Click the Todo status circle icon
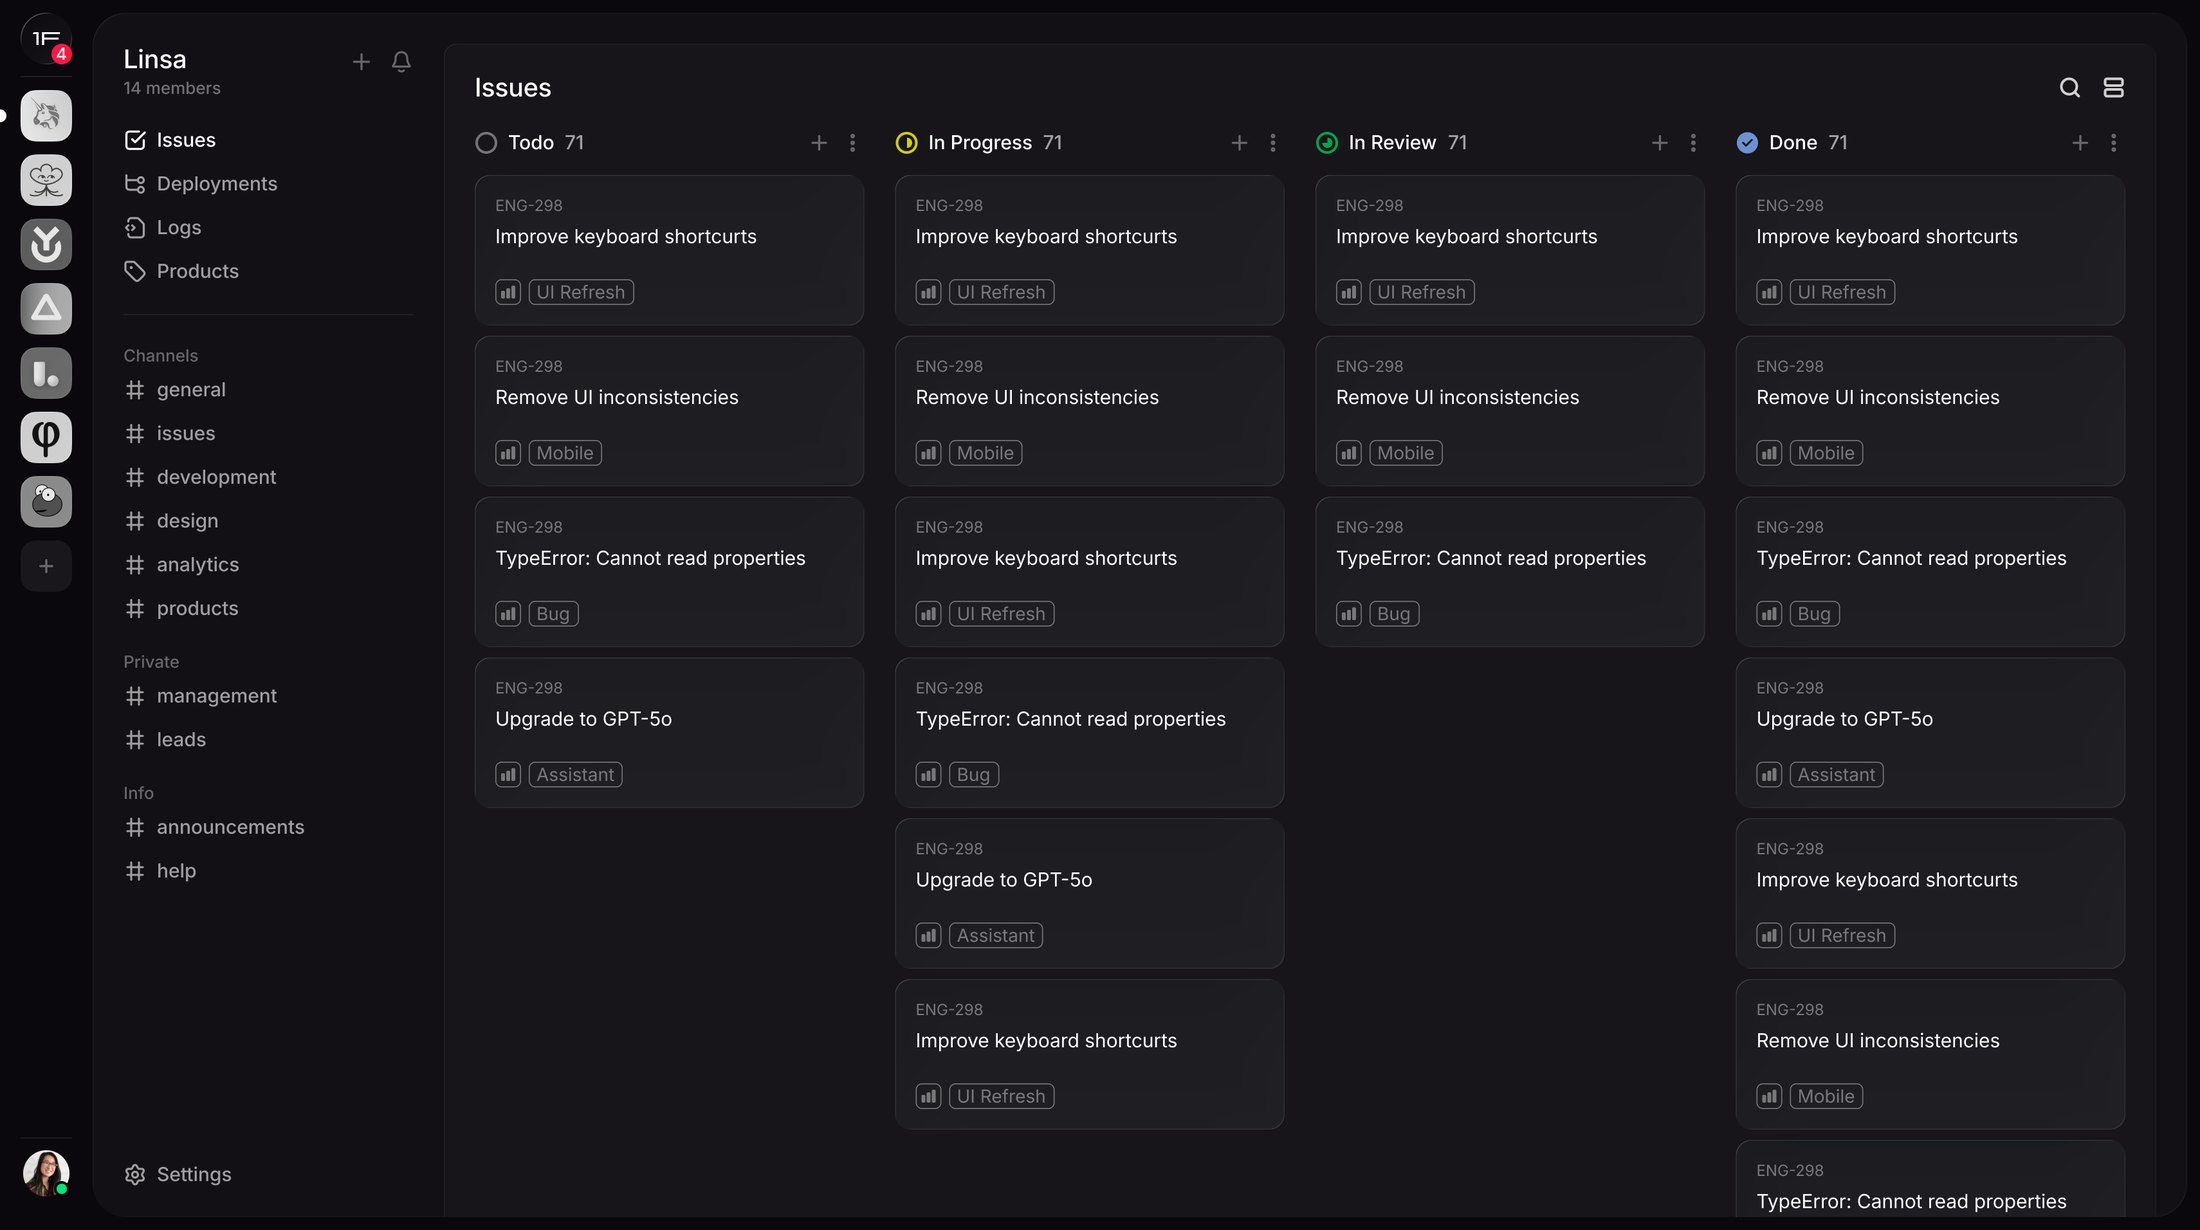 pos(486,143)
